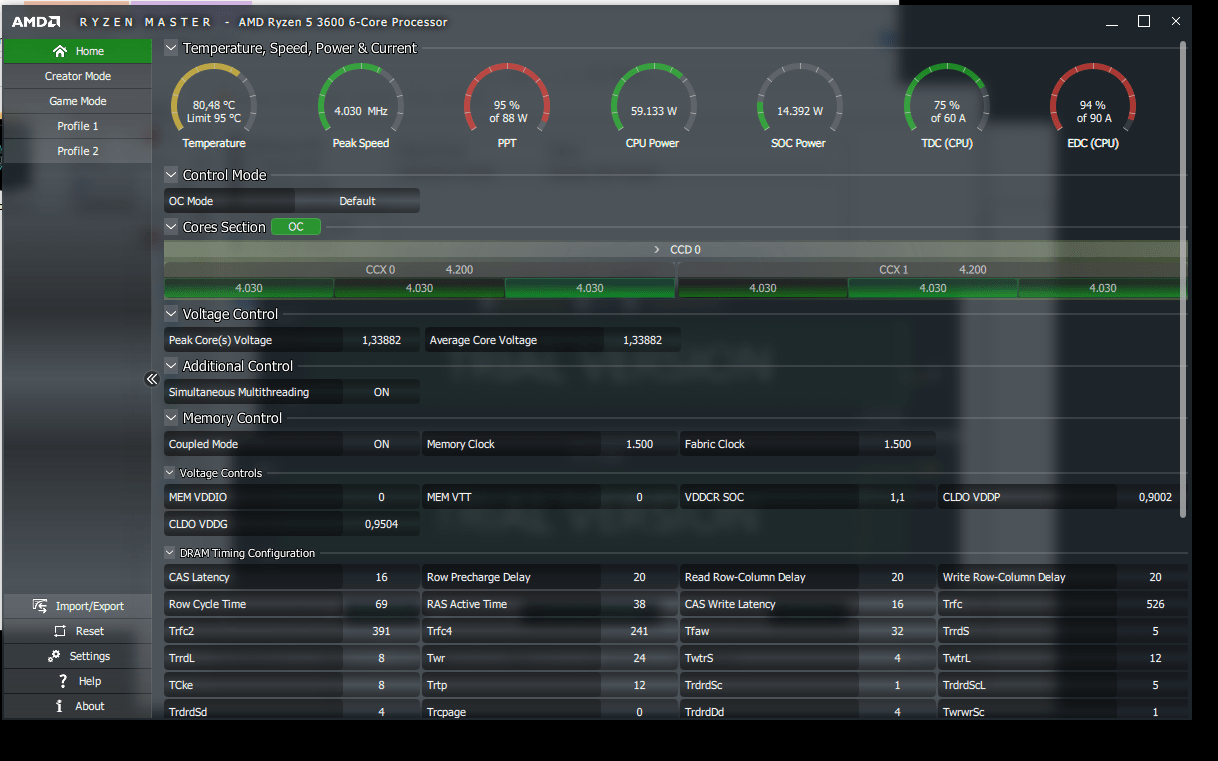Switch to Creator Mode profile
Screen dimensions: 1218x761
tap(77, 76)
